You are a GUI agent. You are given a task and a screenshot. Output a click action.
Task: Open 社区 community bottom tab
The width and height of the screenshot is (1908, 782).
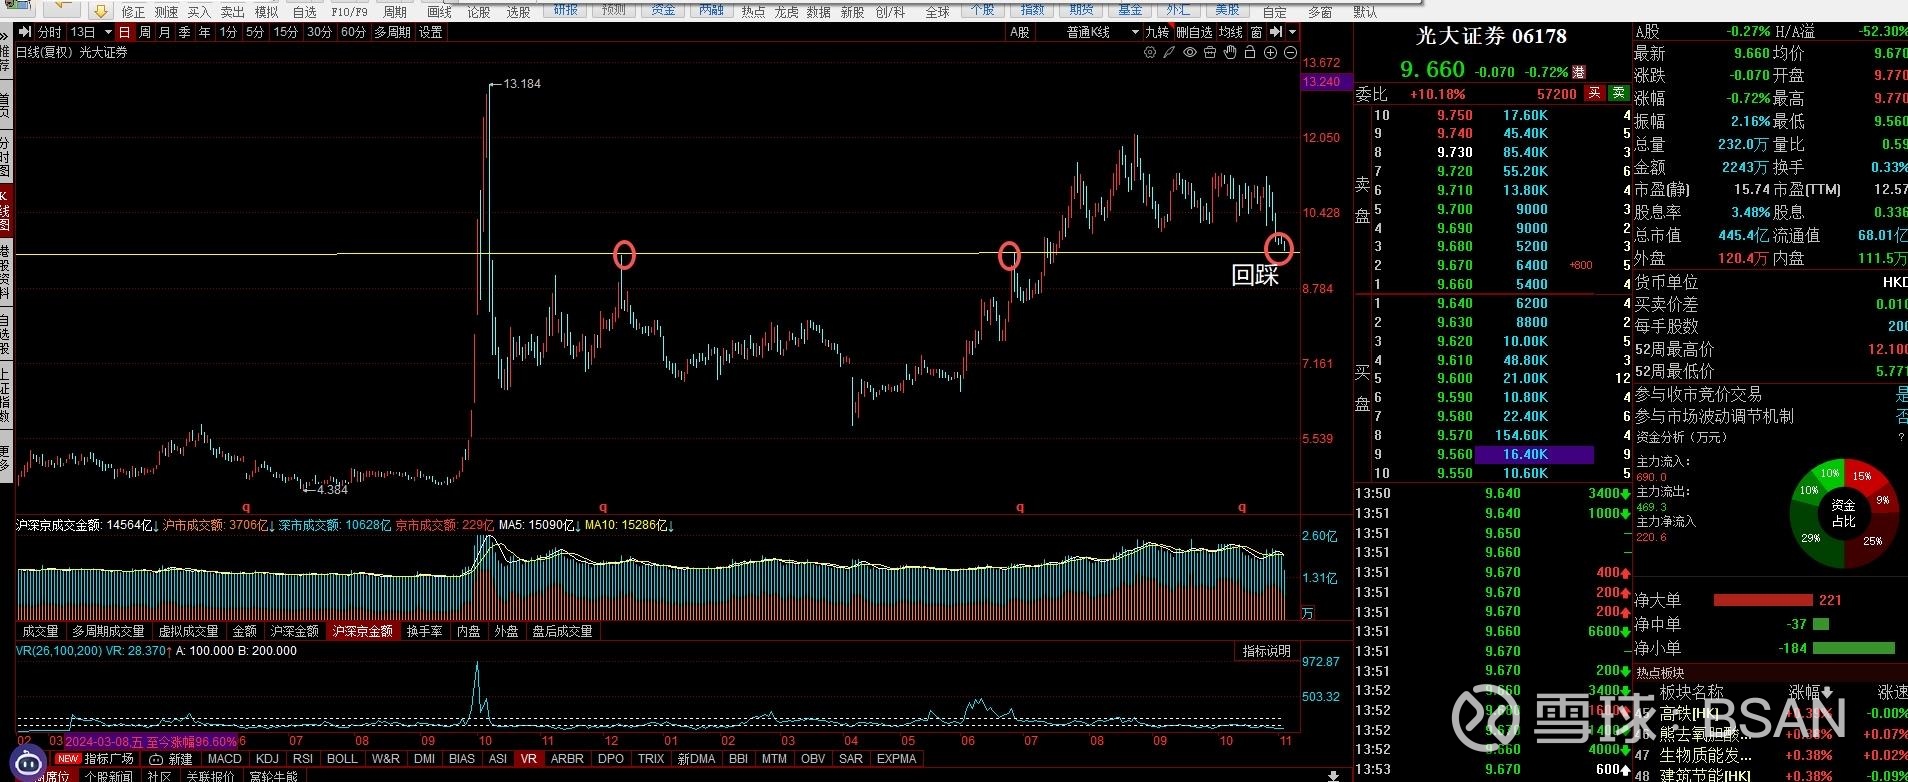(159, 776)
